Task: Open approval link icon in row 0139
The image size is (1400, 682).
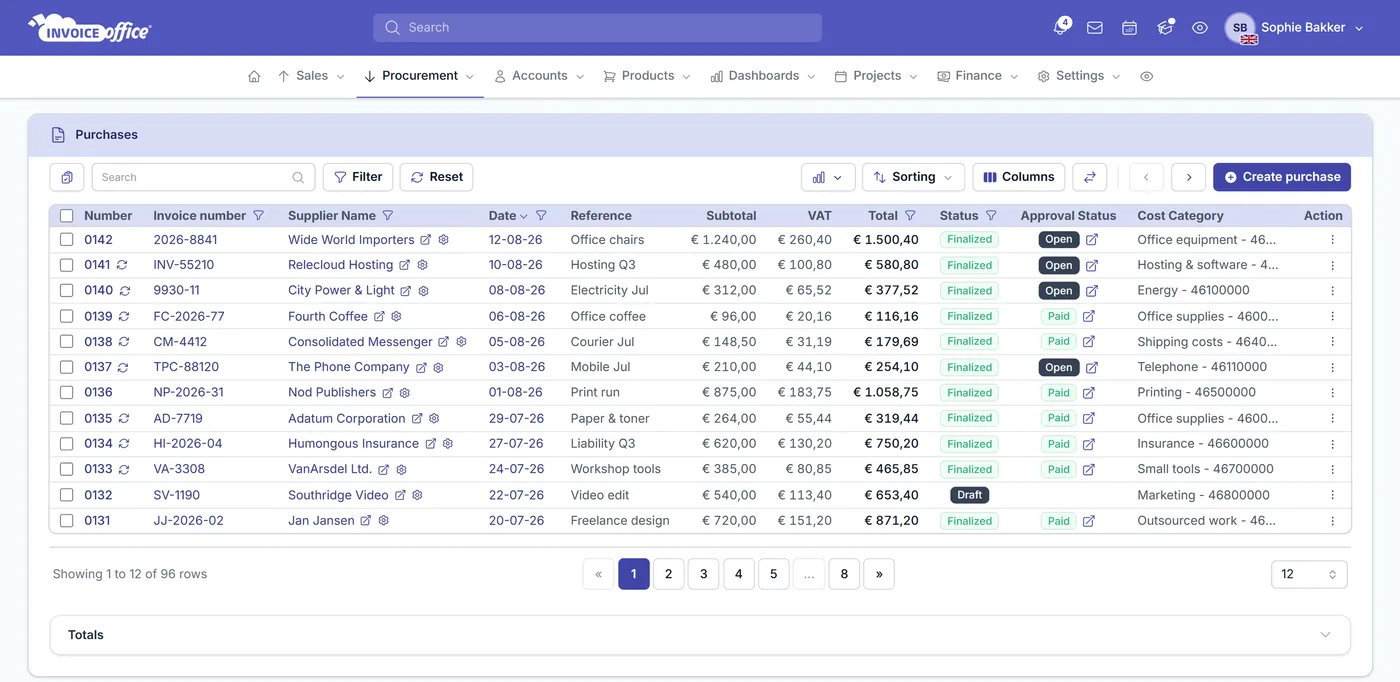Action: [x=1089, y=316]
